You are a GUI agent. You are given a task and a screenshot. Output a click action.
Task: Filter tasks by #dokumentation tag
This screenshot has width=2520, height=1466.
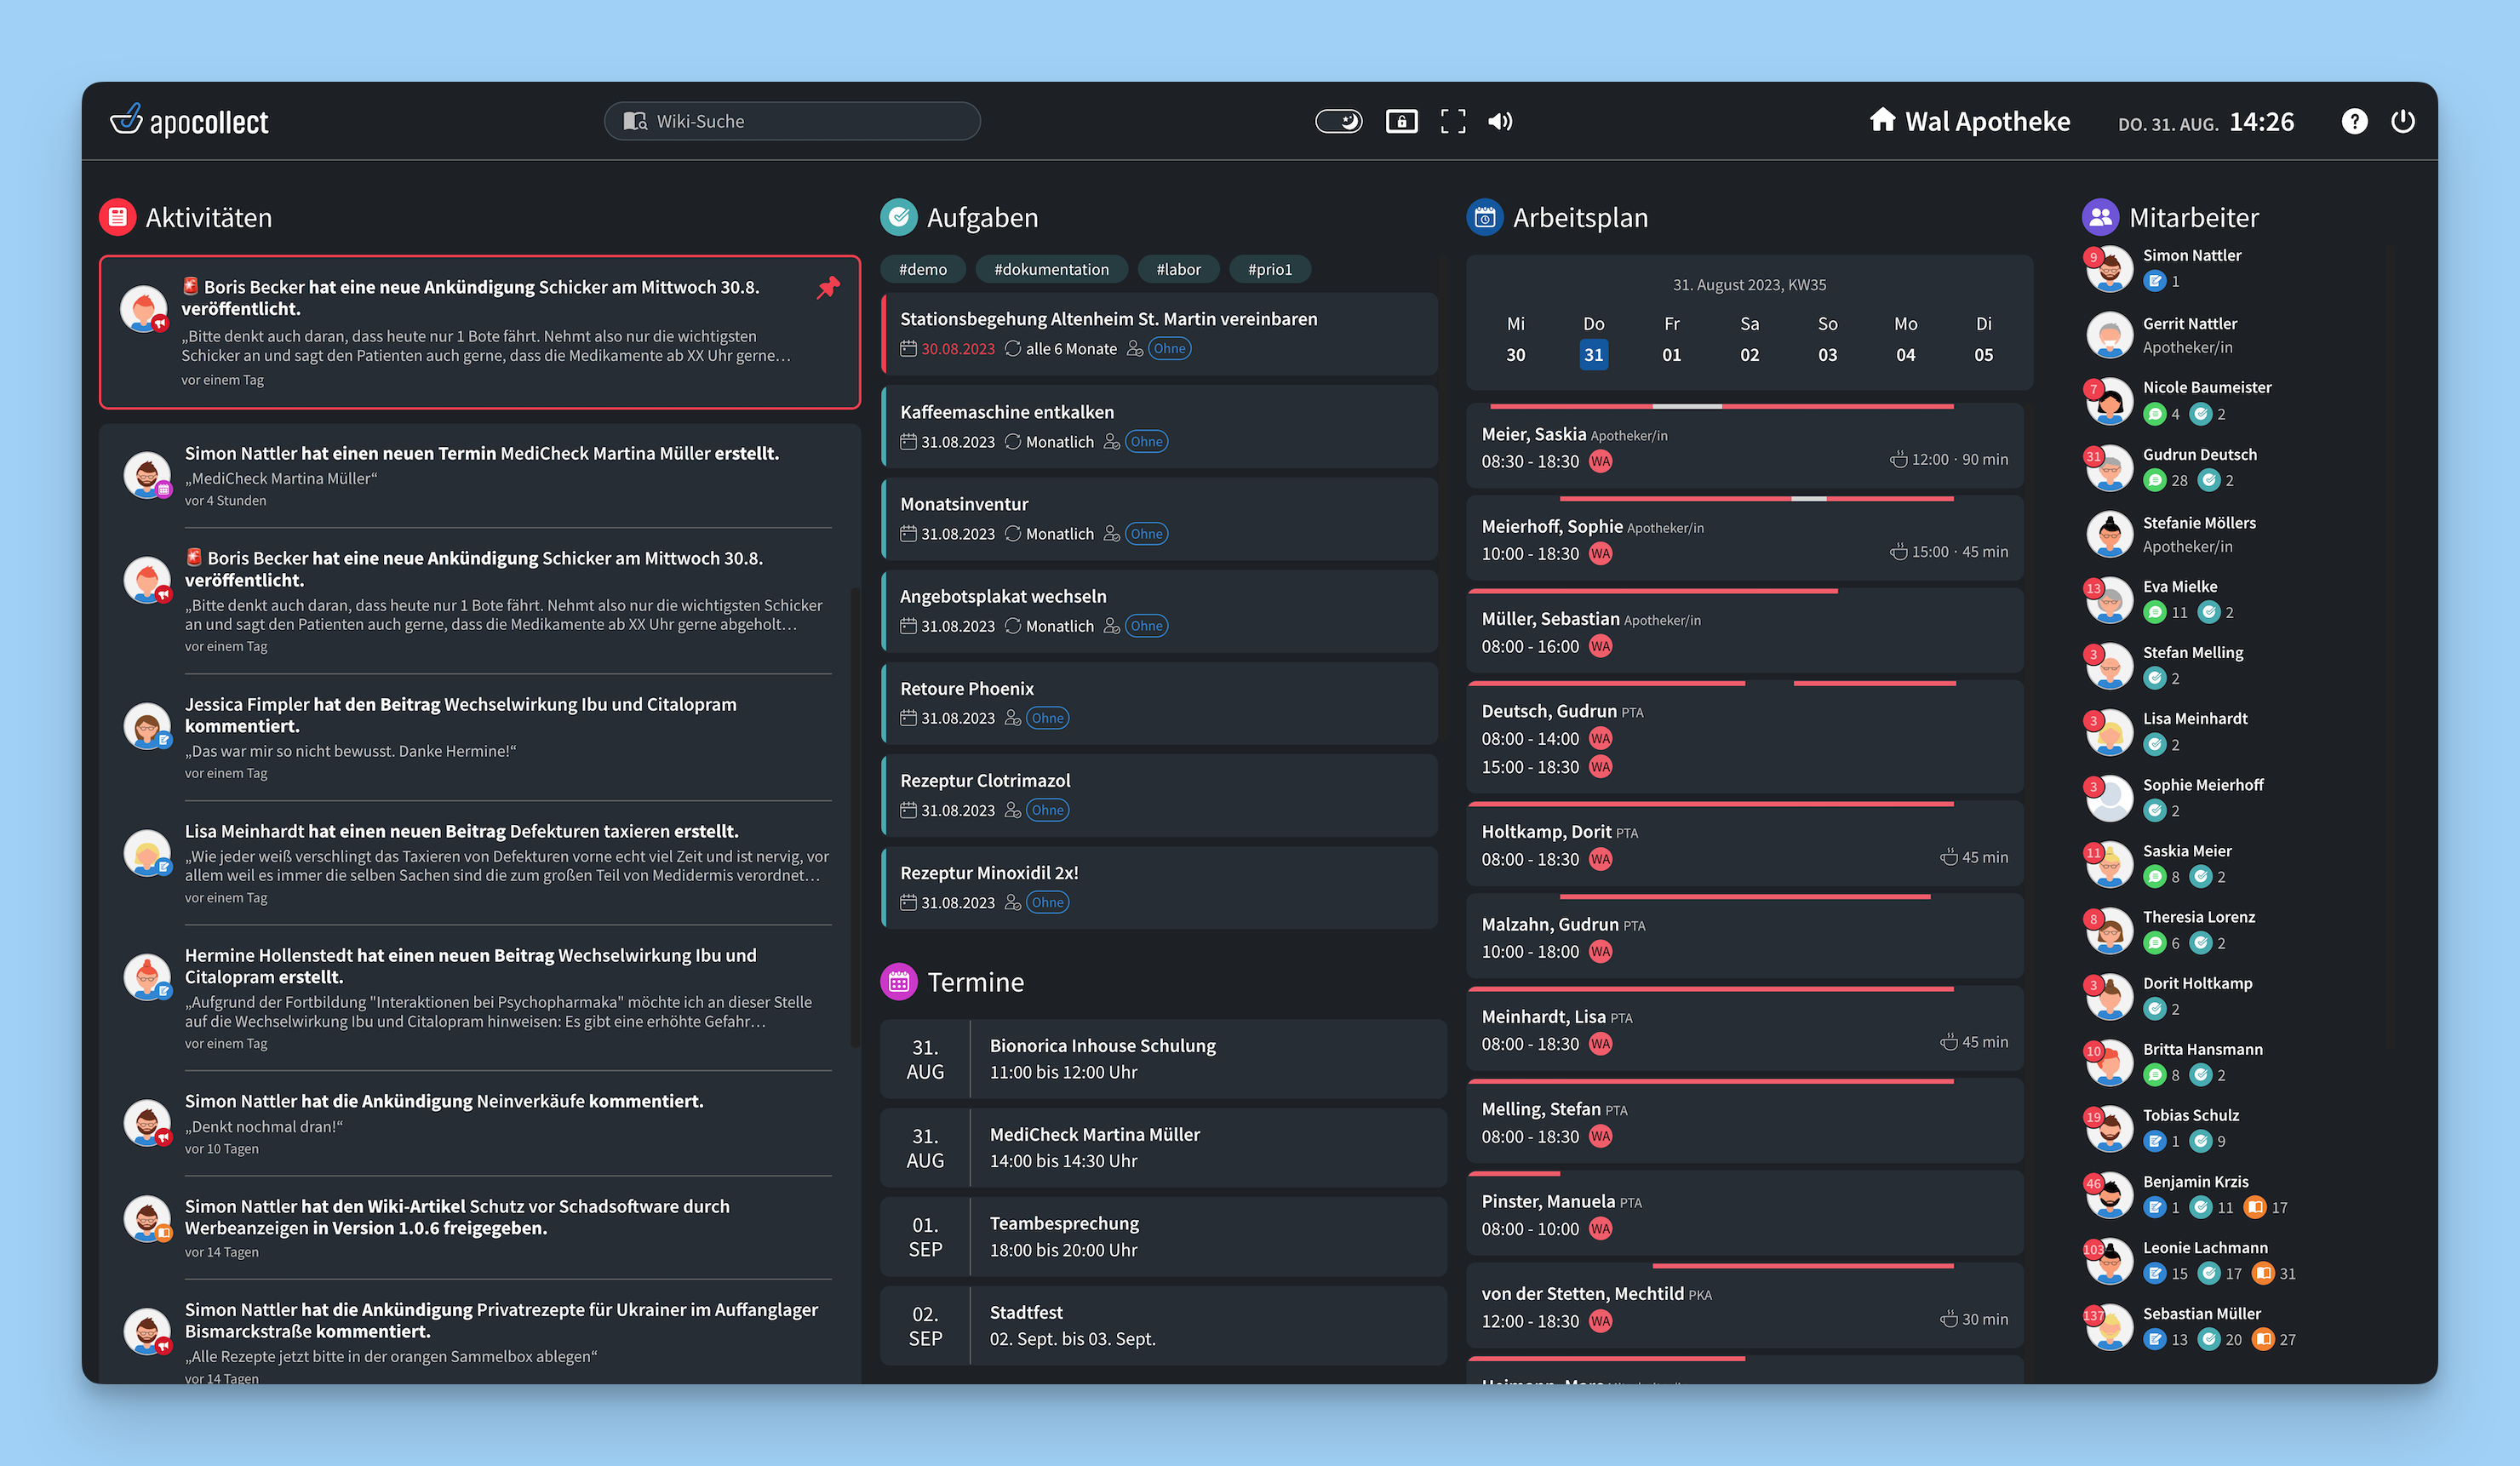[x=1051, y=269]
